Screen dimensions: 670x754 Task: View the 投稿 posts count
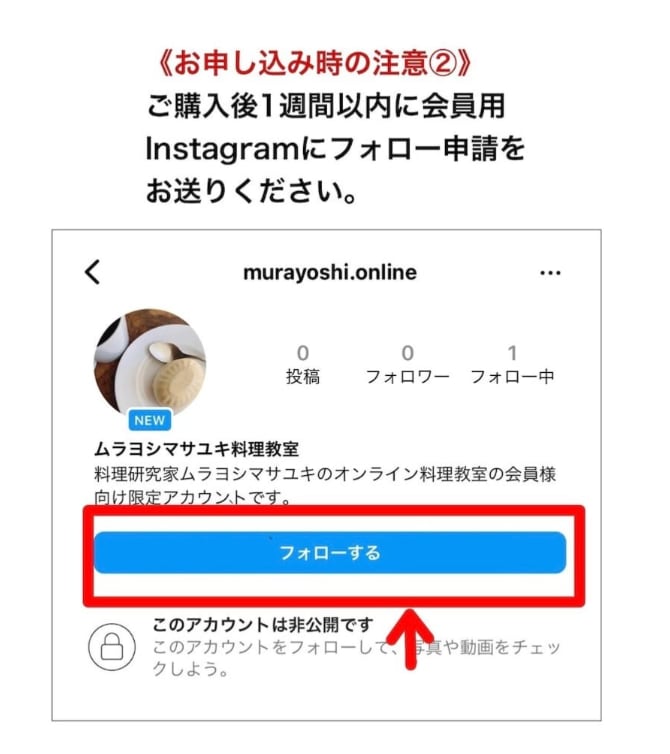[x=303, y=365]
